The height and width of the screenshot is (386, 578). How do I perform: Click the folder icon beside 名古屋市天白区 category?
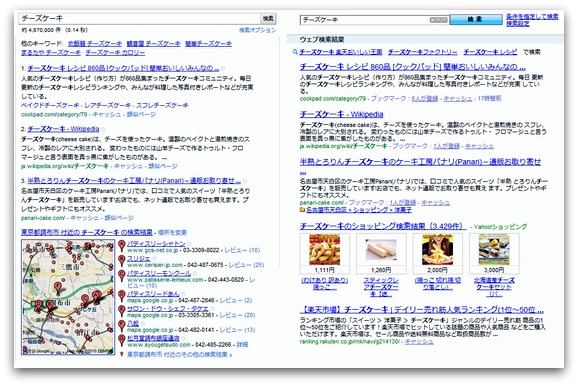pos(302,210)
